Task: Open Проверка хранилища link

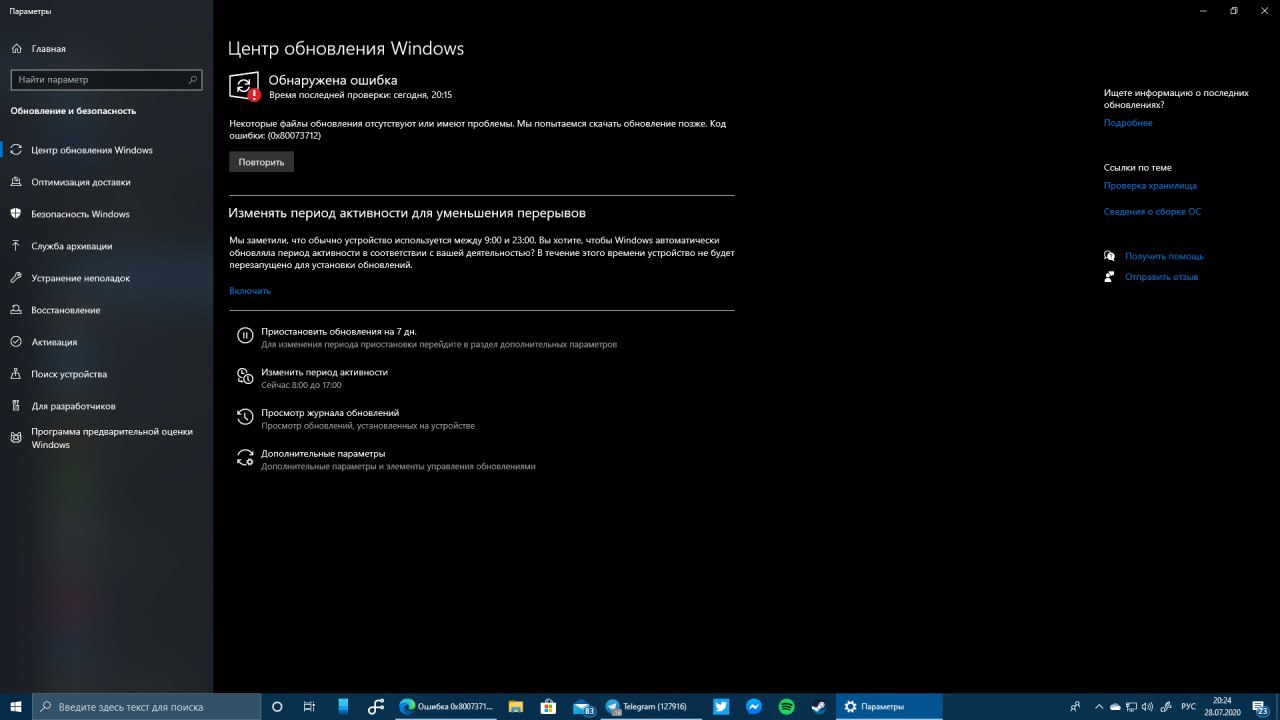Action: tap(1150, 186)
